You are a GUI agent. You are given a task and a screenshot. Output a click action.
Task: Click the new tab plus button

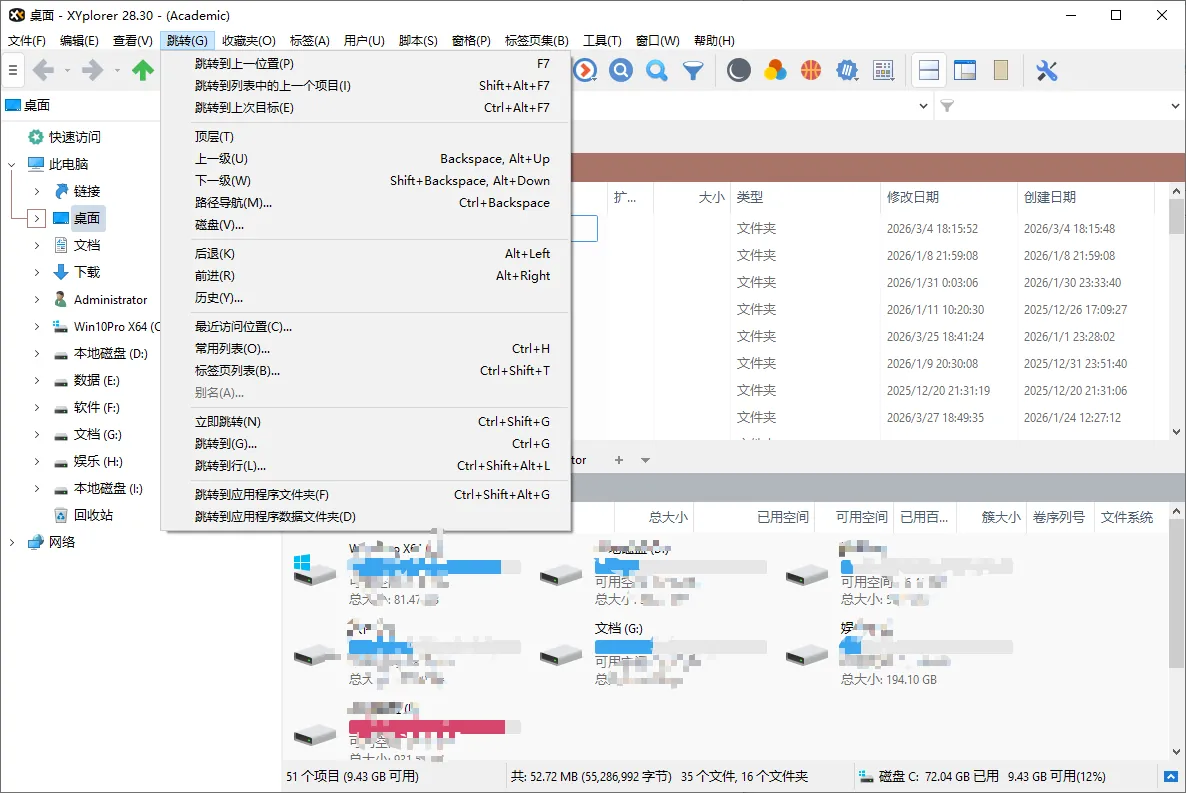click(x=619, y=460)
